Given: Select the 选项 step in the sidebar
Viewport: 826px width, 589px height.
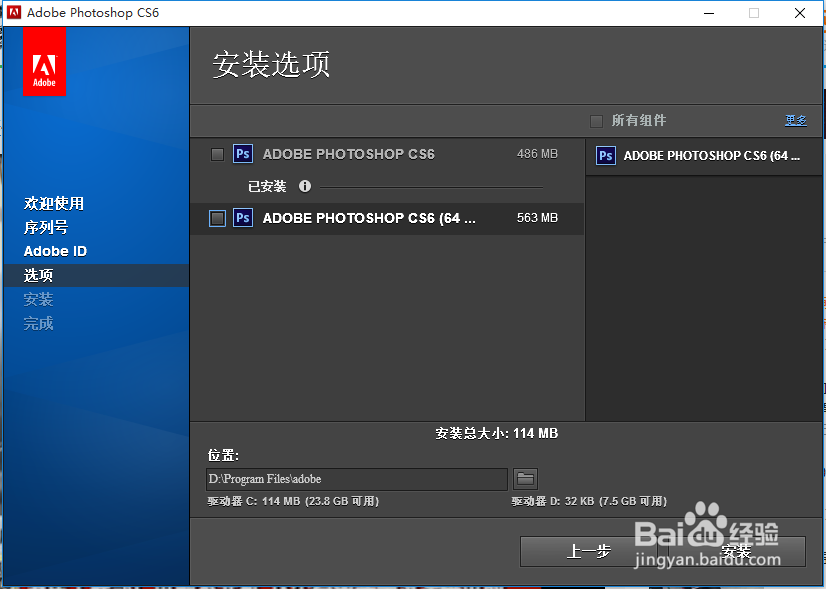Looking at the screenshot, I should click(38, 275).
